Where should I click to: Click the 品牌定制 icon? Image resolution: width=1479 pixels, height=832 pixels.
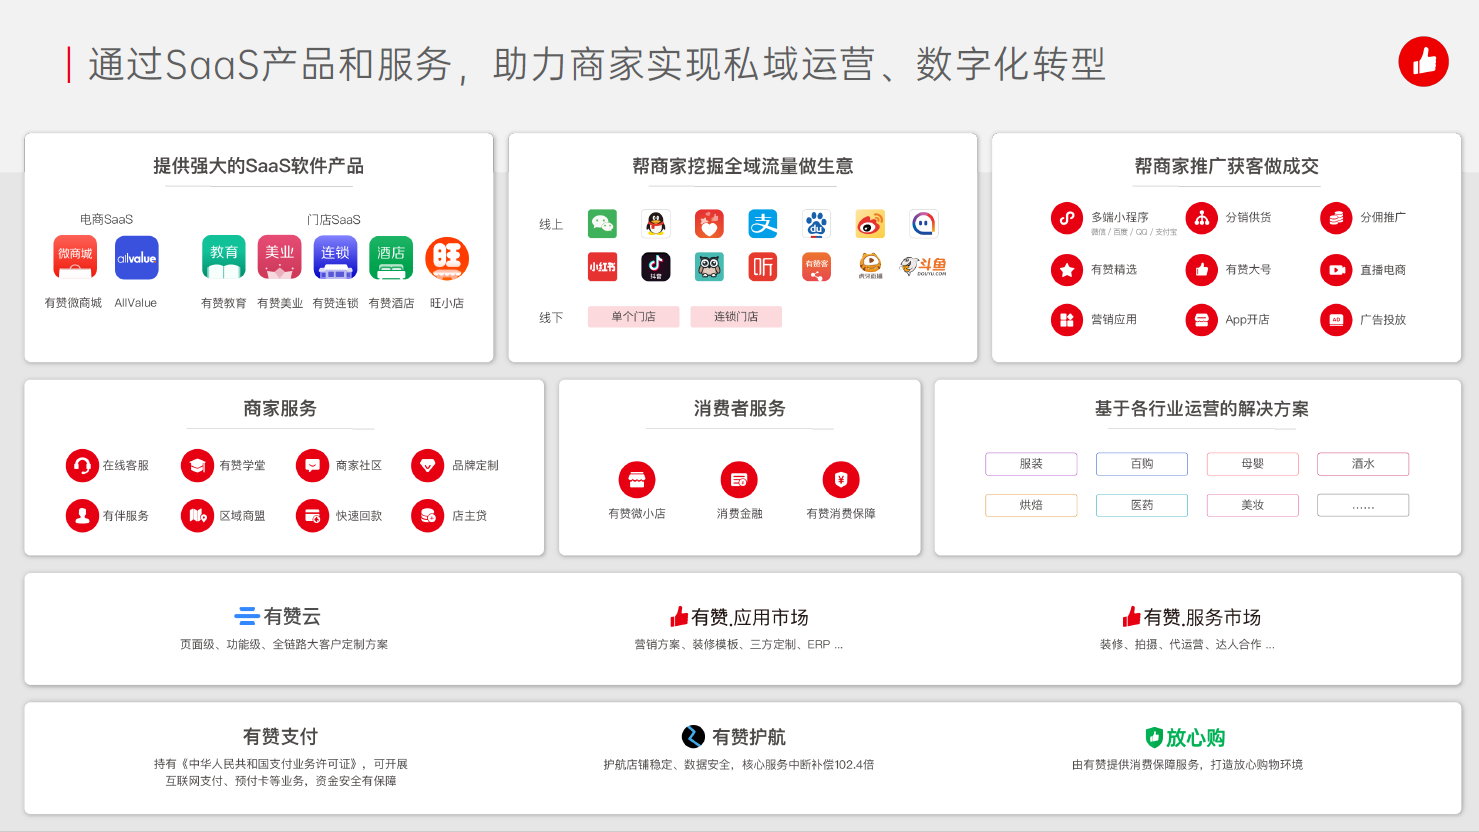pos(427,466)
